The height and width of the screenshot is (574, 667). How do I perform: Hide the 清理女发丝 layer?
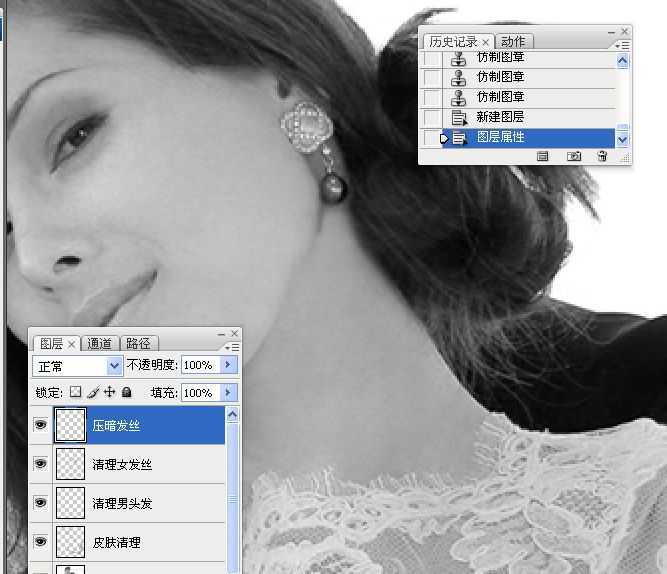(x=40, y=463)
